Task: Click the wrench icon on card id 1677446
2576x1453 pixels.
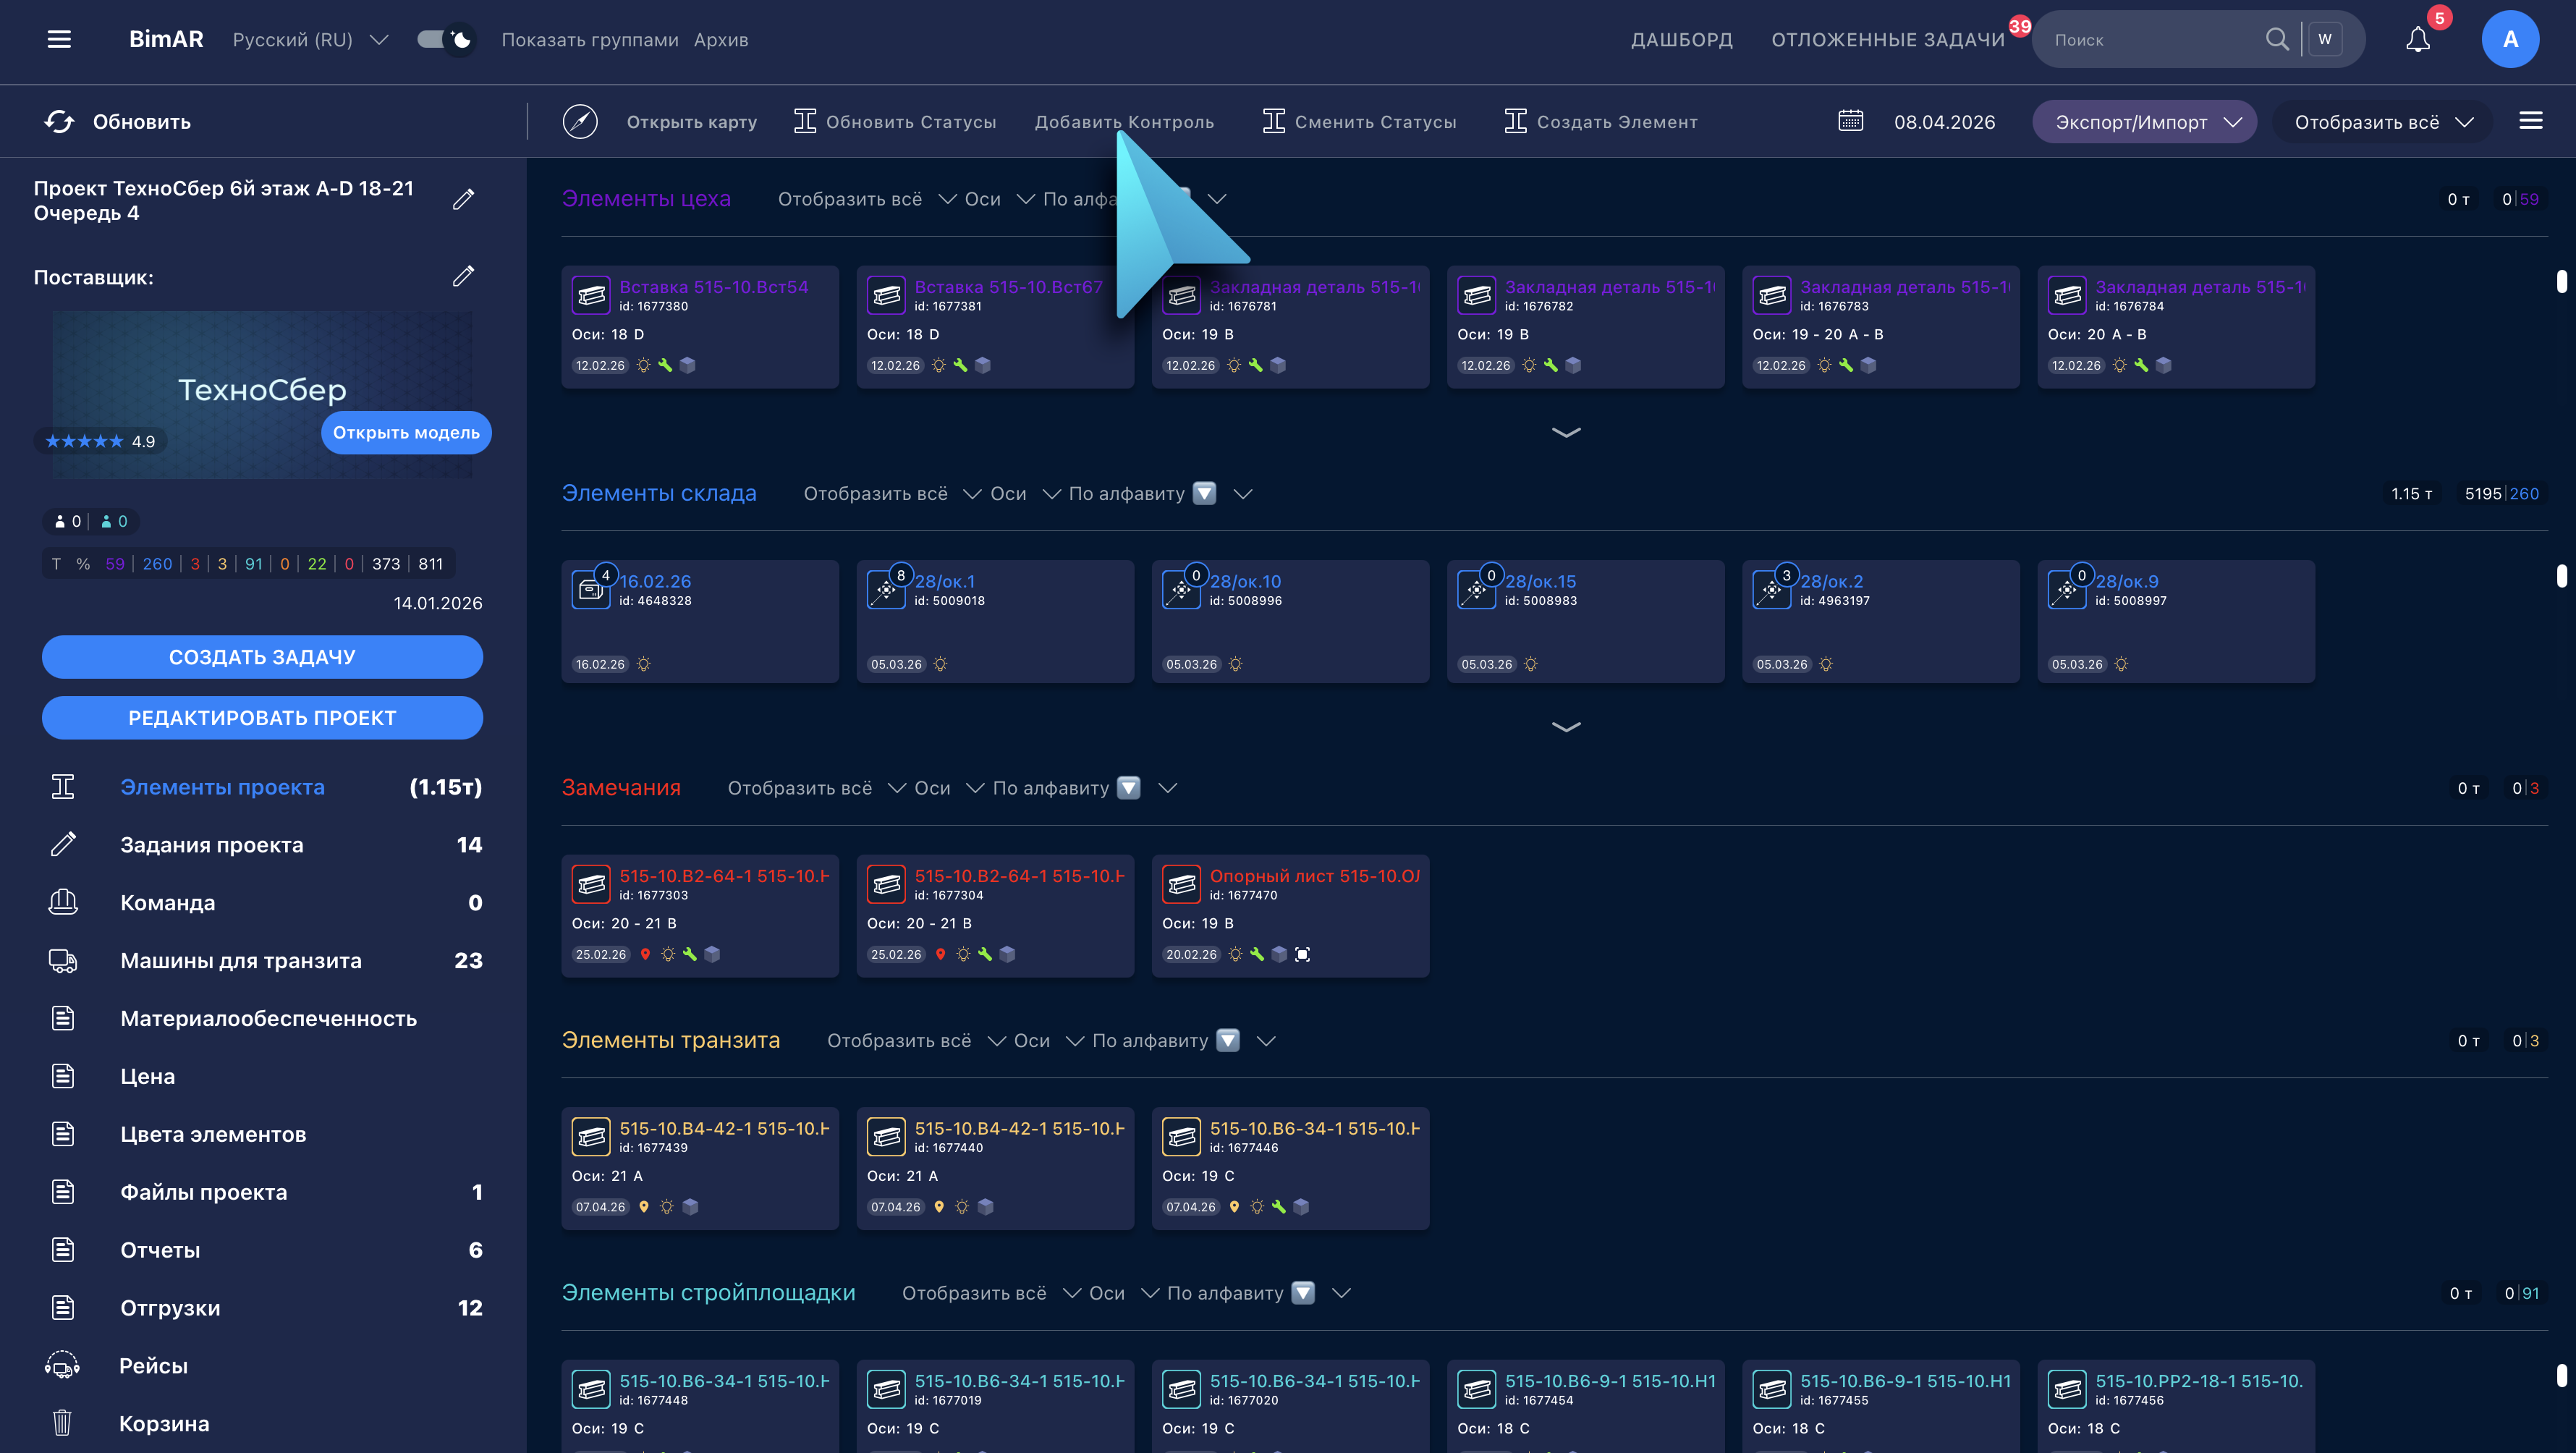Action: 1279,1207
